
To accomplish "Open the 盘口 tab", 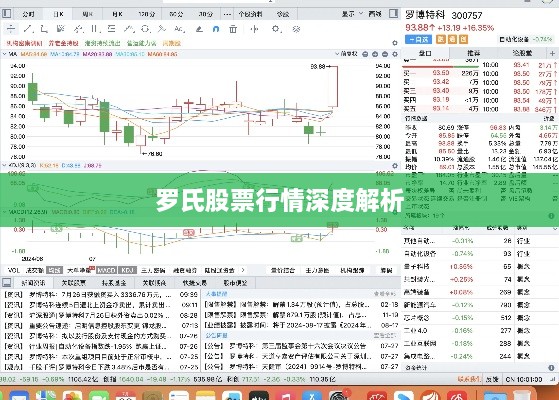I will click(425, 53).
